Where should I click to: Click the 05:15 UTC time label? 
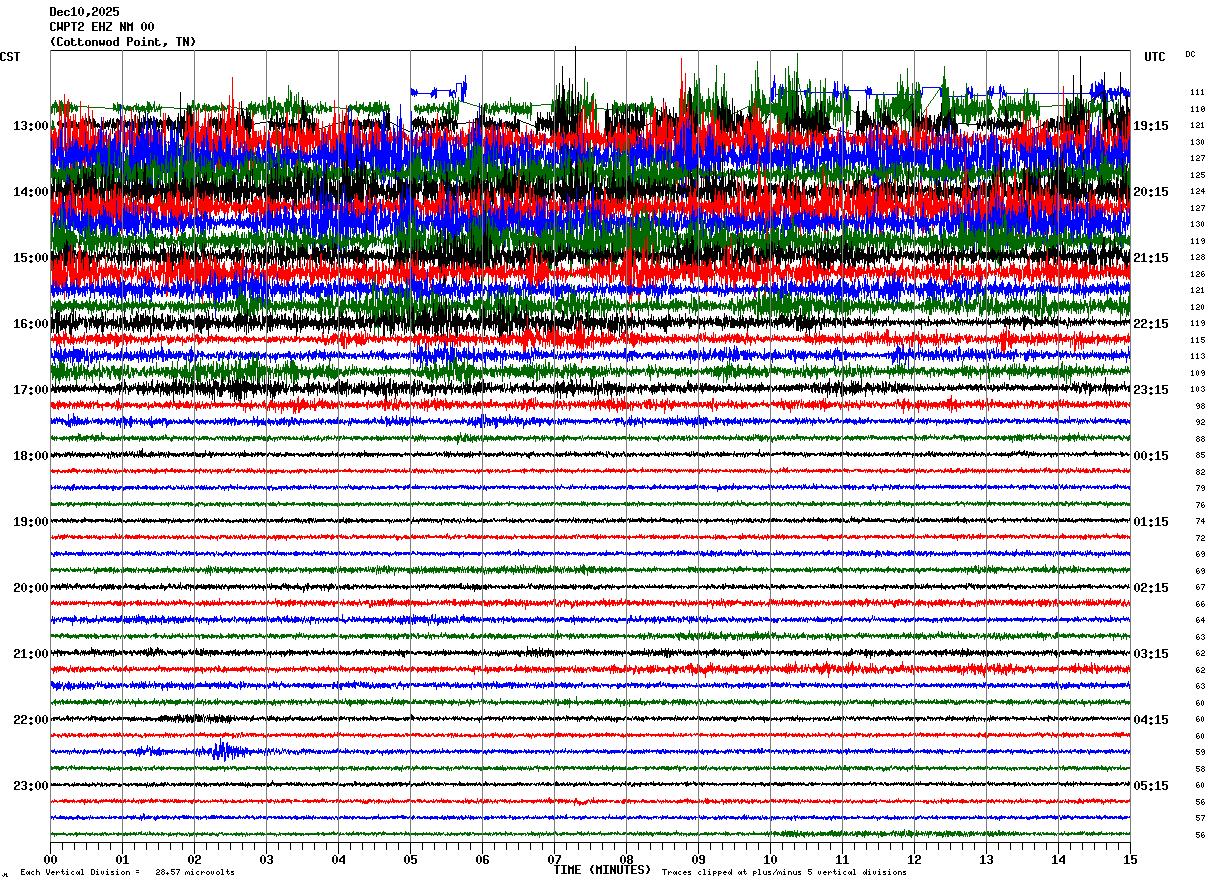pos(1151,786)
